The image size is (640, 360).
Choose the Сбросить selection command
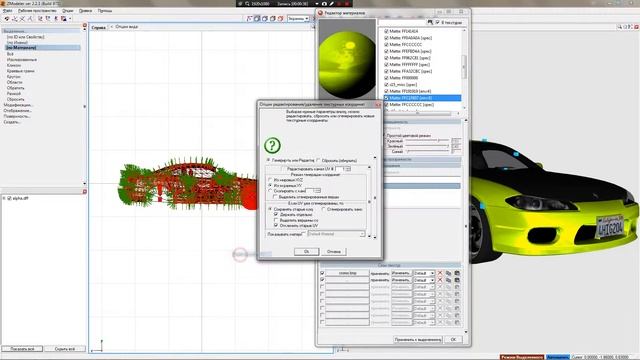coord(16,99)
